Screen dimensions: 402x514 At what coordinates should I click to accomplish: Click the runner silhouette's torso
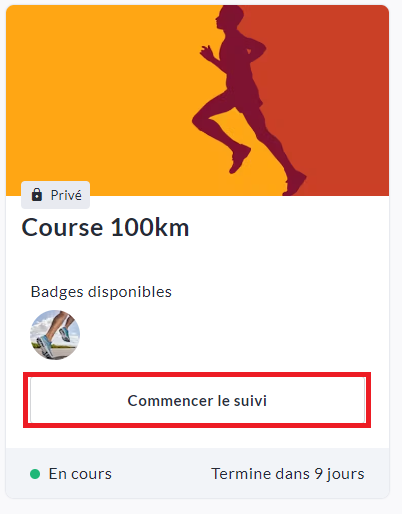coord(240,67)
